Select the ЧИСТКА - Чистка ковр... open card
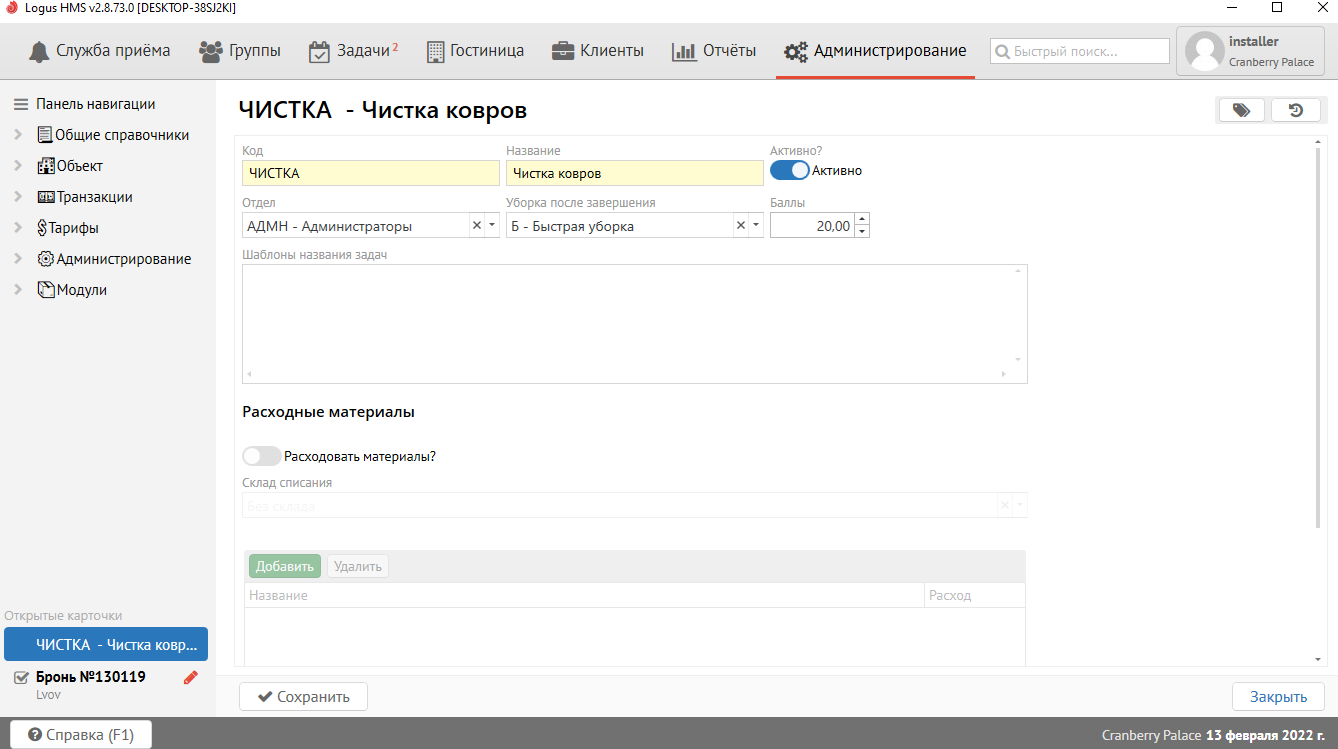1338x749 pixels. (x=106, y=644)
